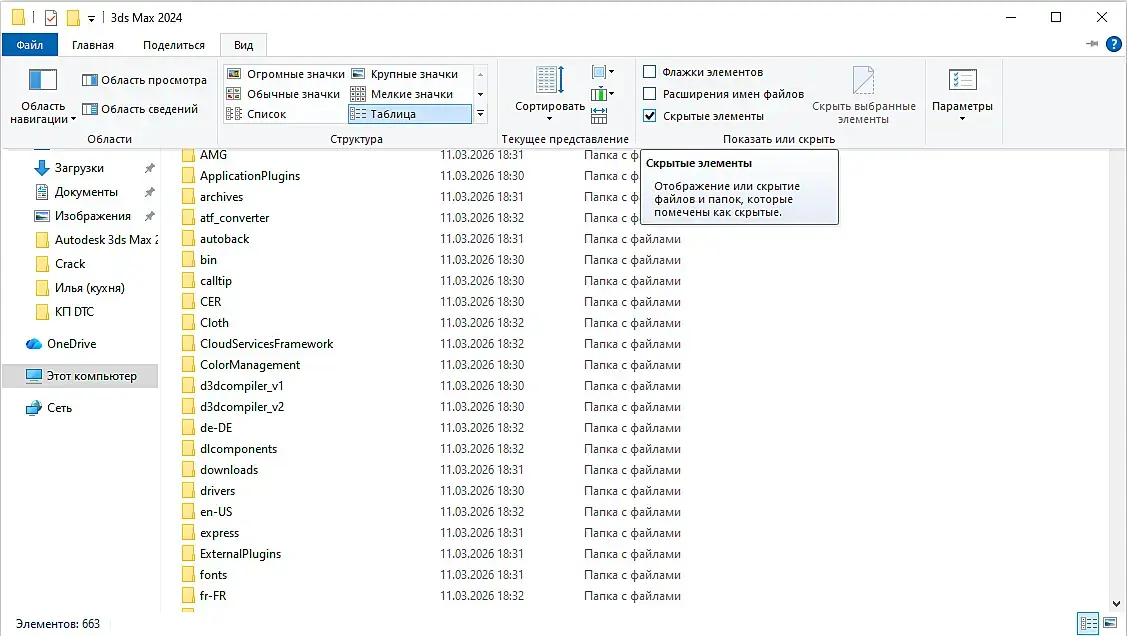Open the Сортировать sort menu
This screenshot has height=636, width=1127.
550,93
